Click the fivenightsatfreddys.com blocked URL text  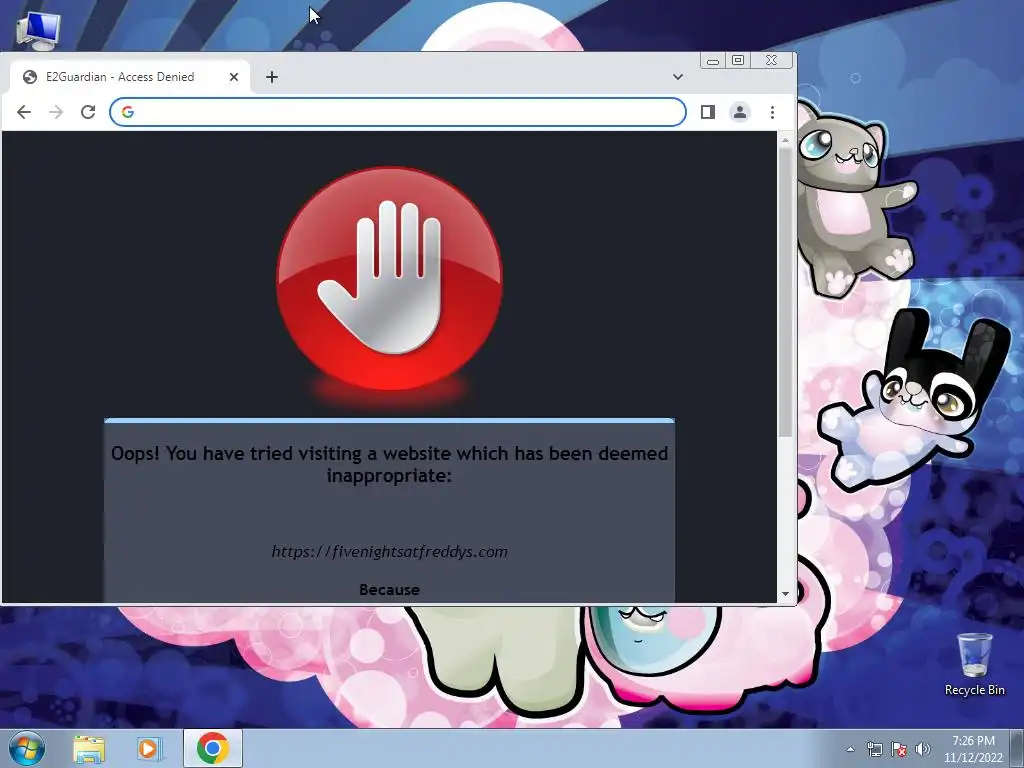tap(389, 552)
